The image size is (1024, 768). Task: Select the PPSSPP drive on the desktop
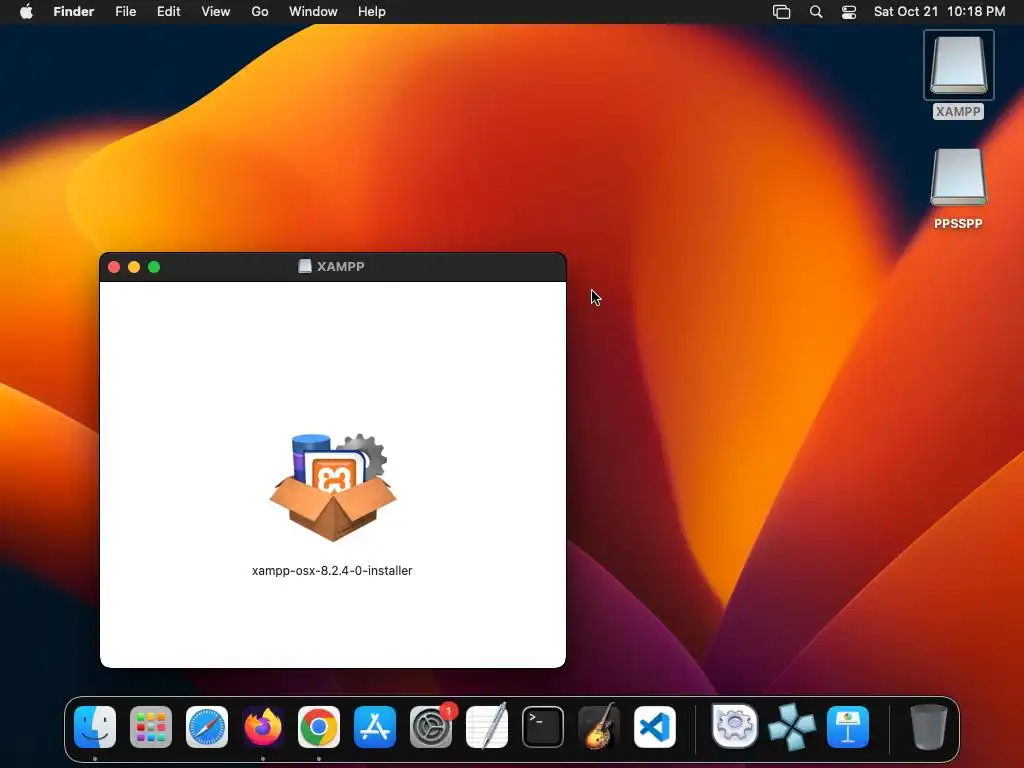point(958,177)
